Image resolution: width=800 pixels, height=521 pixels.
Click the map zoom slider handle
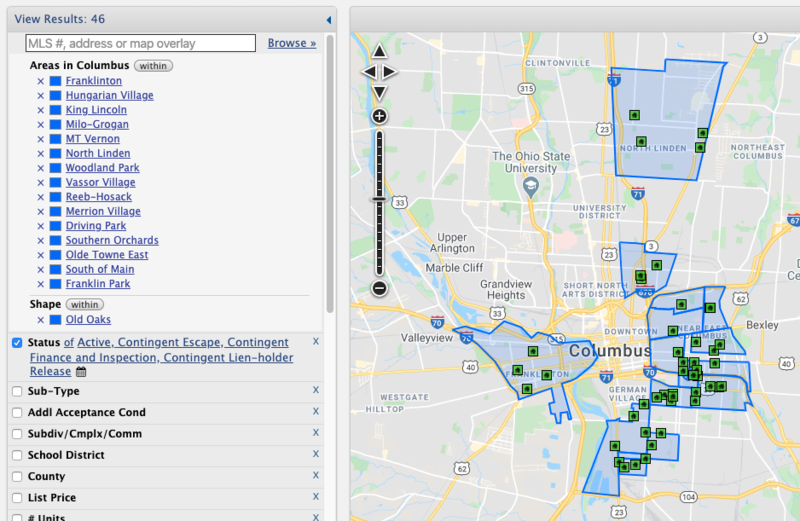pos(379,199)
